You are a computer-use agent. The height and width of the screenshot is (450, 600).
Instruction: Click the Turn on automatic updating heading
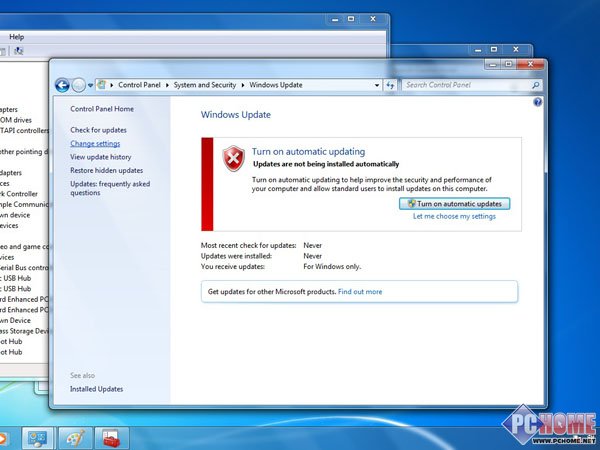click(x=308, y=152)
